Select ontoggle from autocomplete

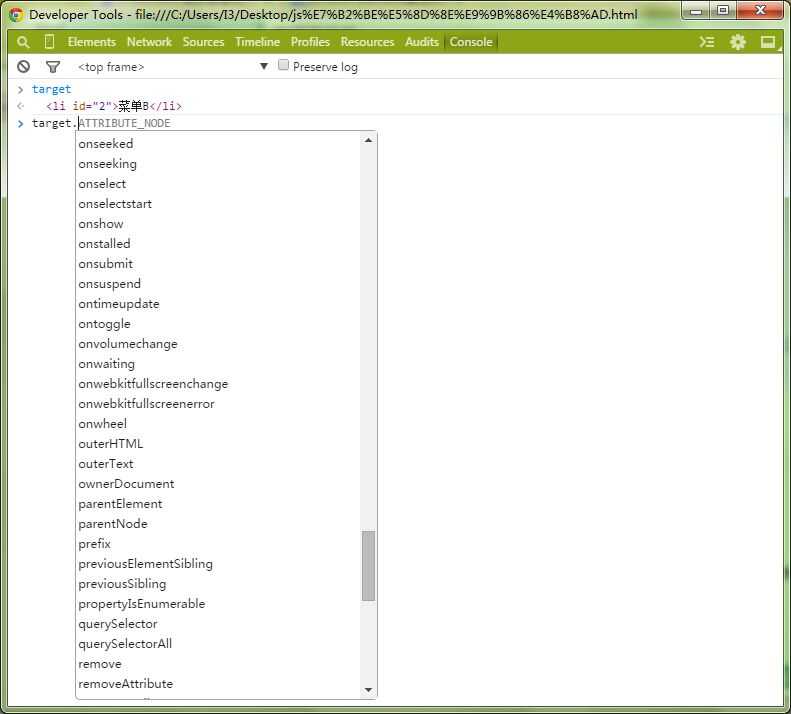(104, 324)
